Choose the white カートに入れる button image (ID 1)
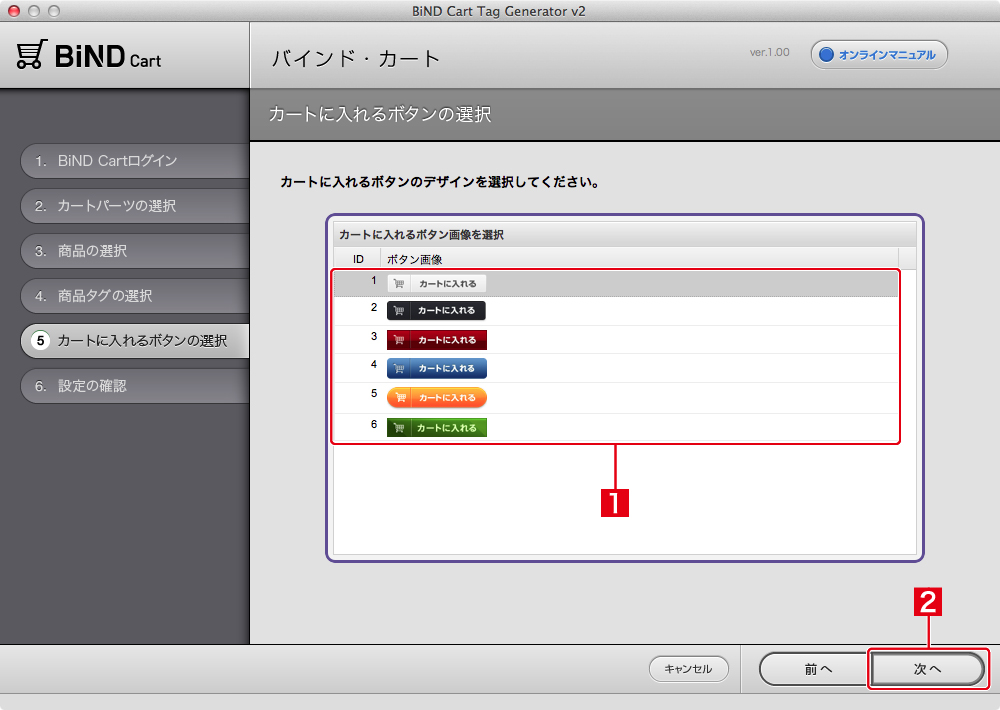 tap(437, 283)
